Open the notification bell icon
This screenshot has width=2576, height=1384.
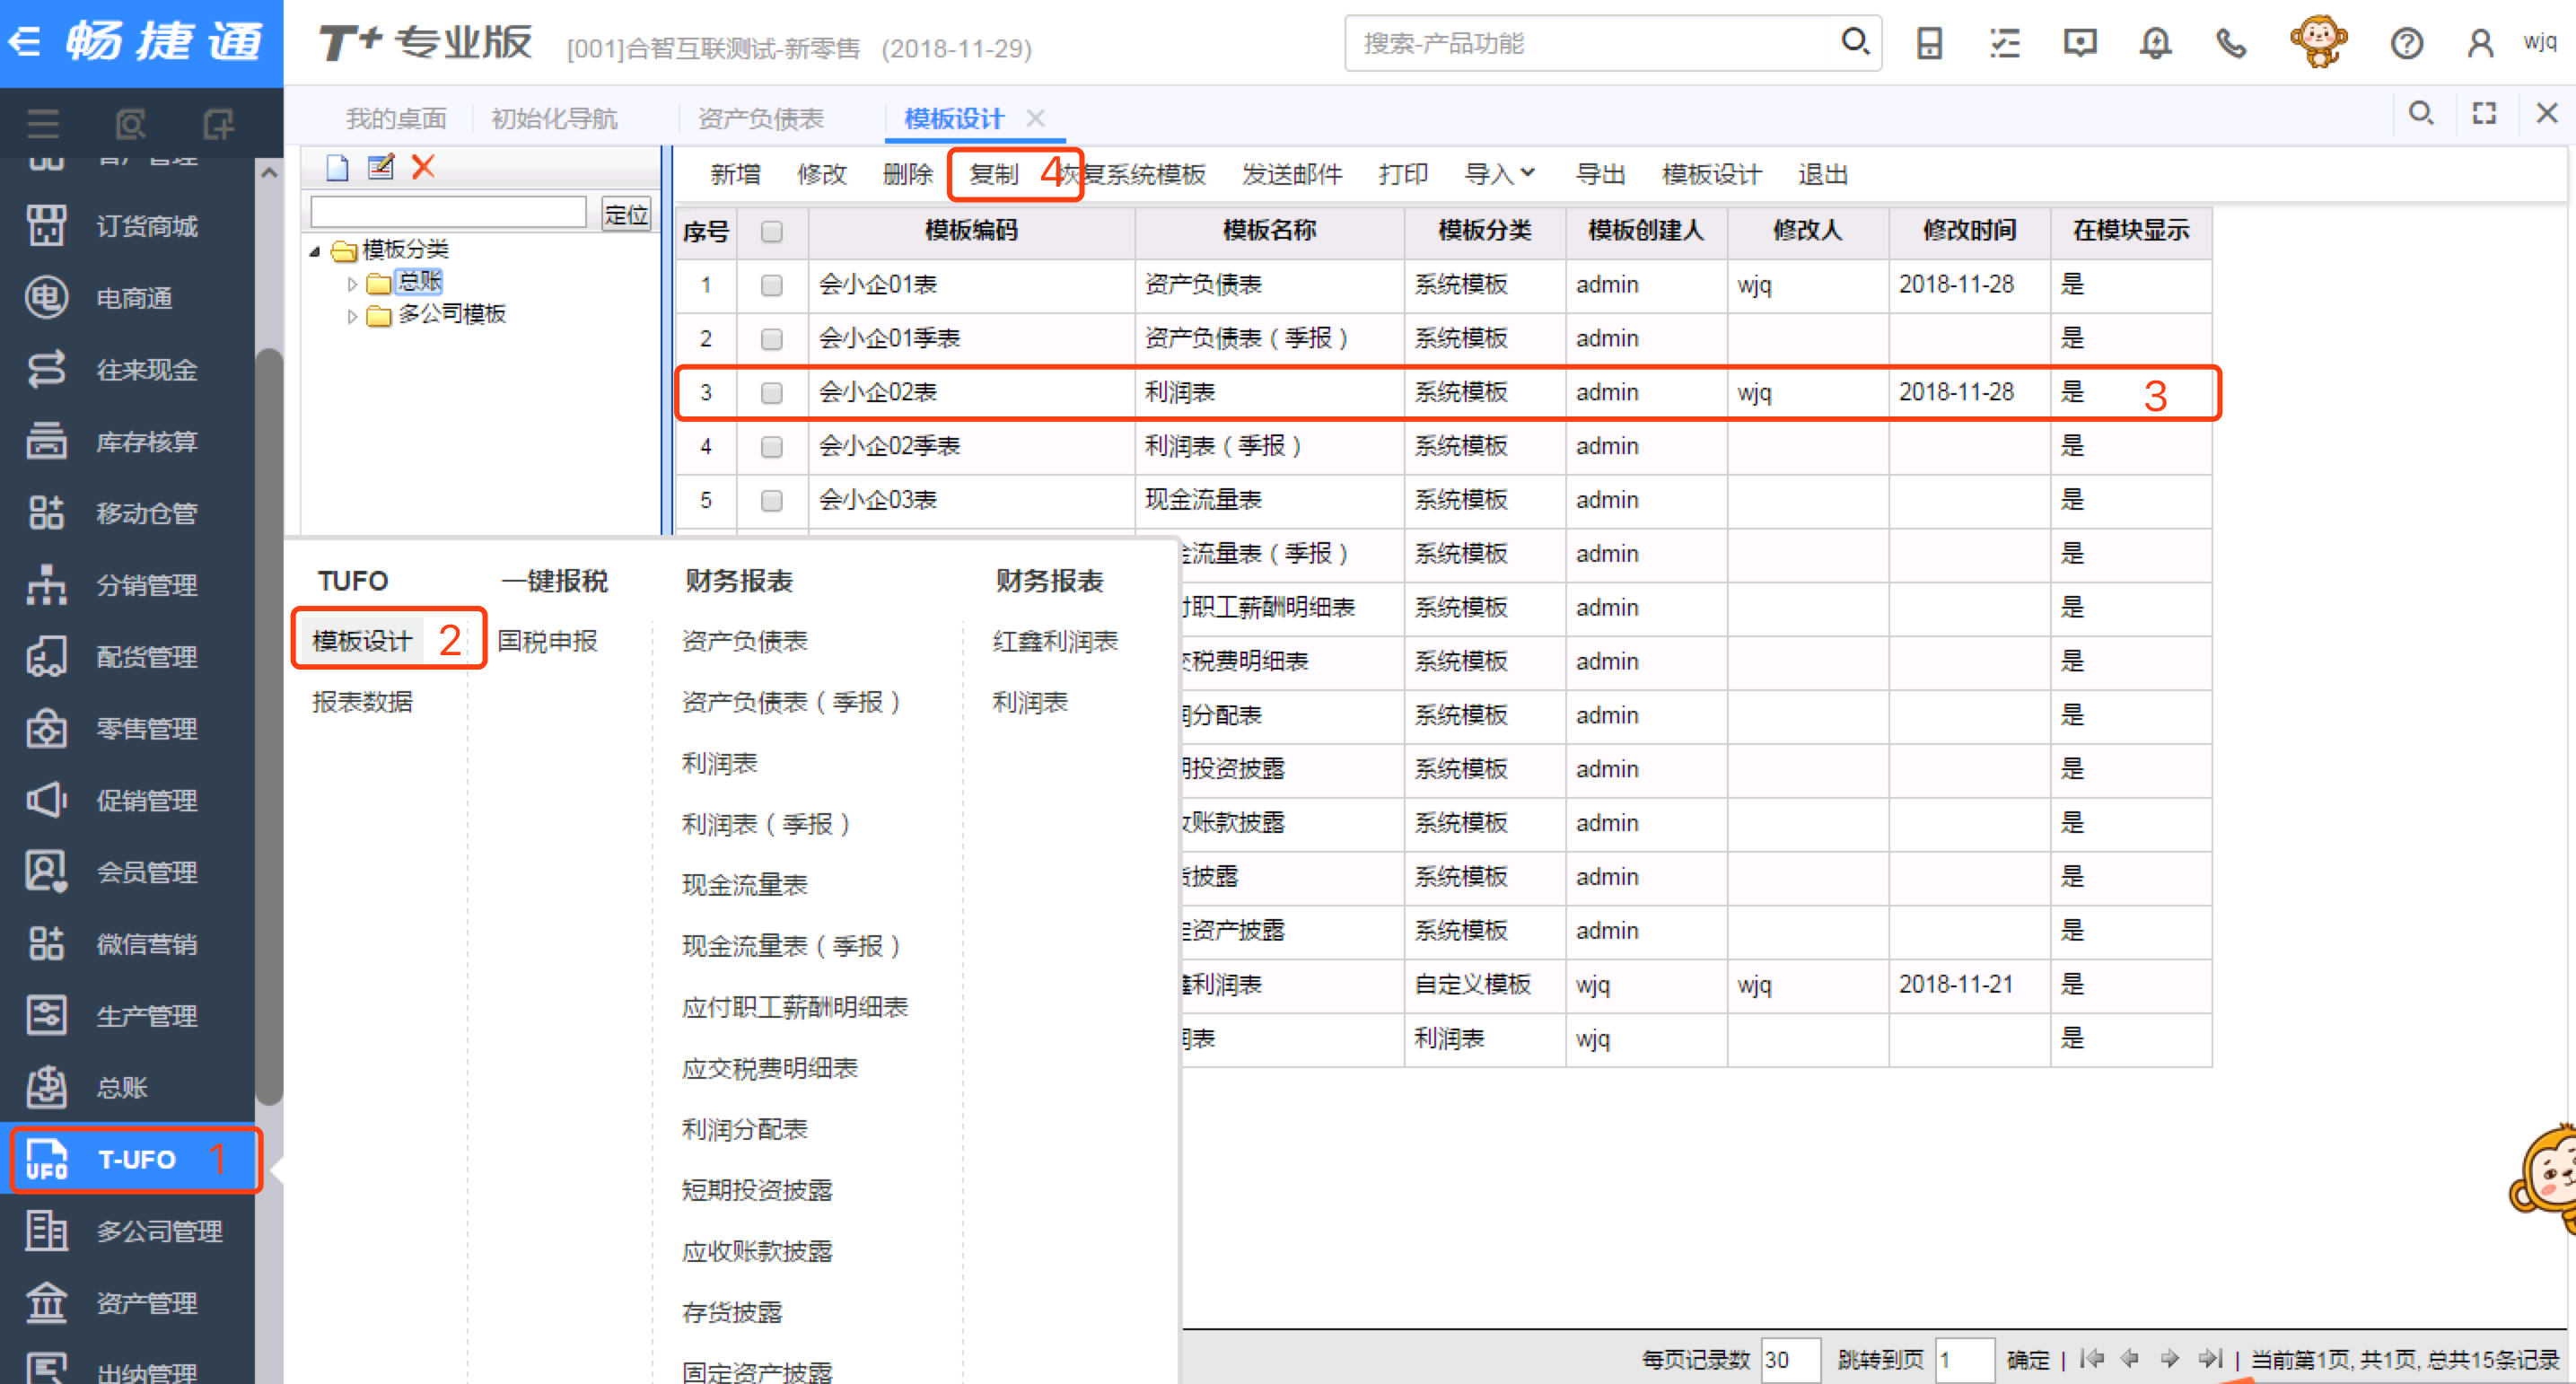click(2155, 43)
